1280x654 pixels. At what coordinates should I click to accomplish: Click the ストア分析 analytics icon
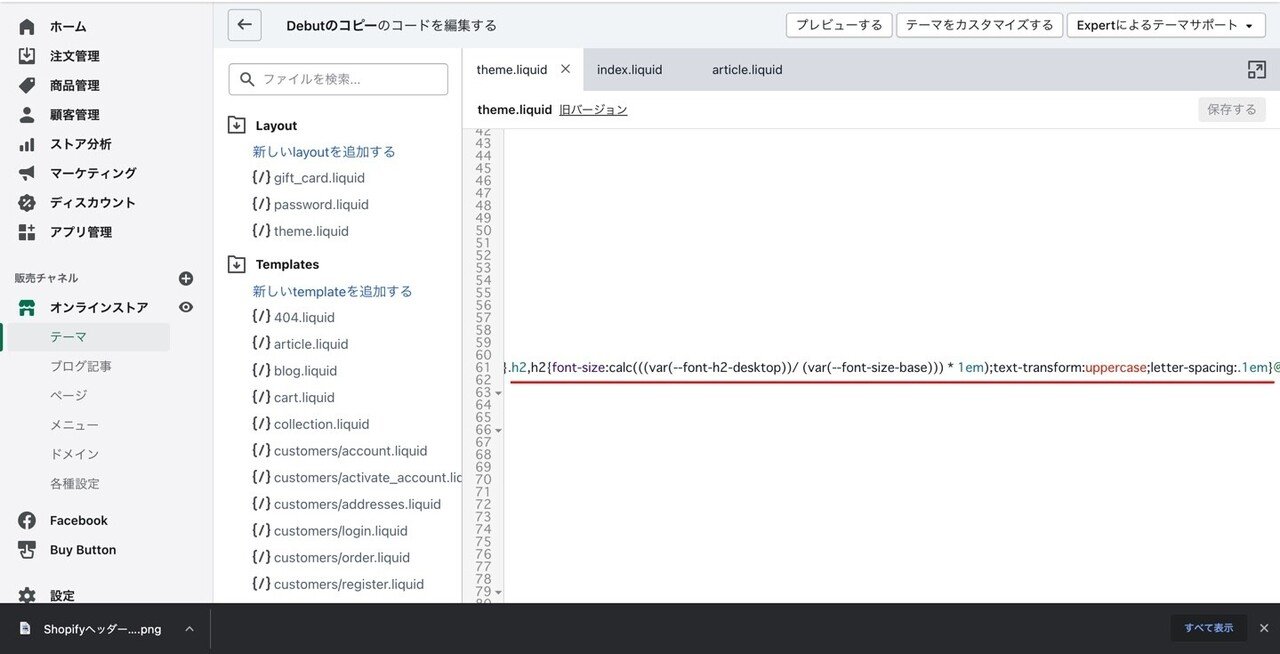25,143
